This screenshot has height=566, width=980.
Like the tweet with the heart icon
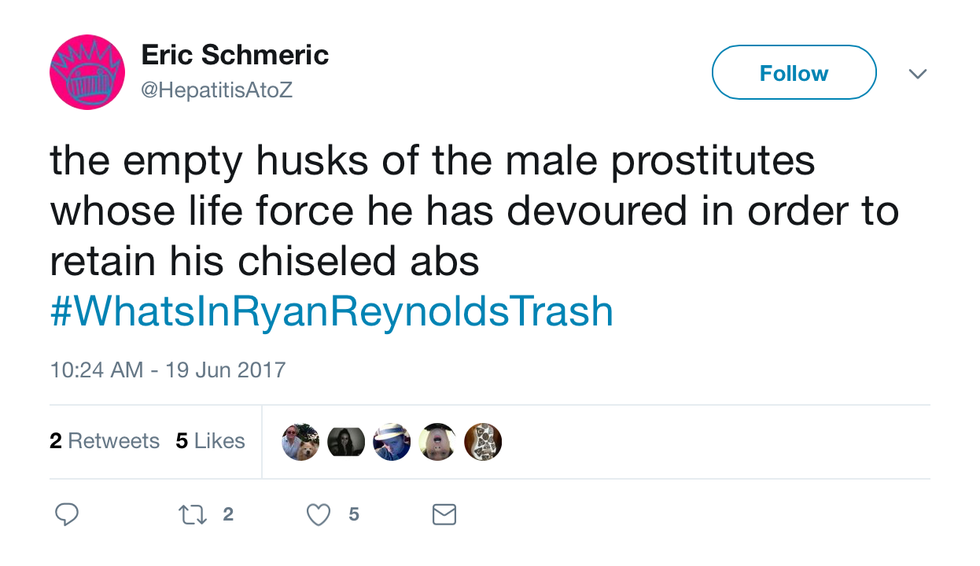pyautogui.click(x=318, y=514)
